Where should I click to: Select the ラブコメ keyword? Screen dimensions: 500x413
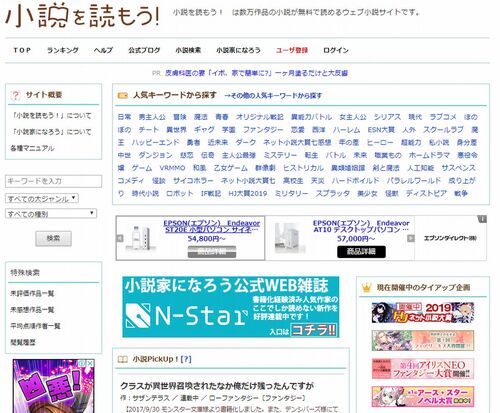point(443,117)
